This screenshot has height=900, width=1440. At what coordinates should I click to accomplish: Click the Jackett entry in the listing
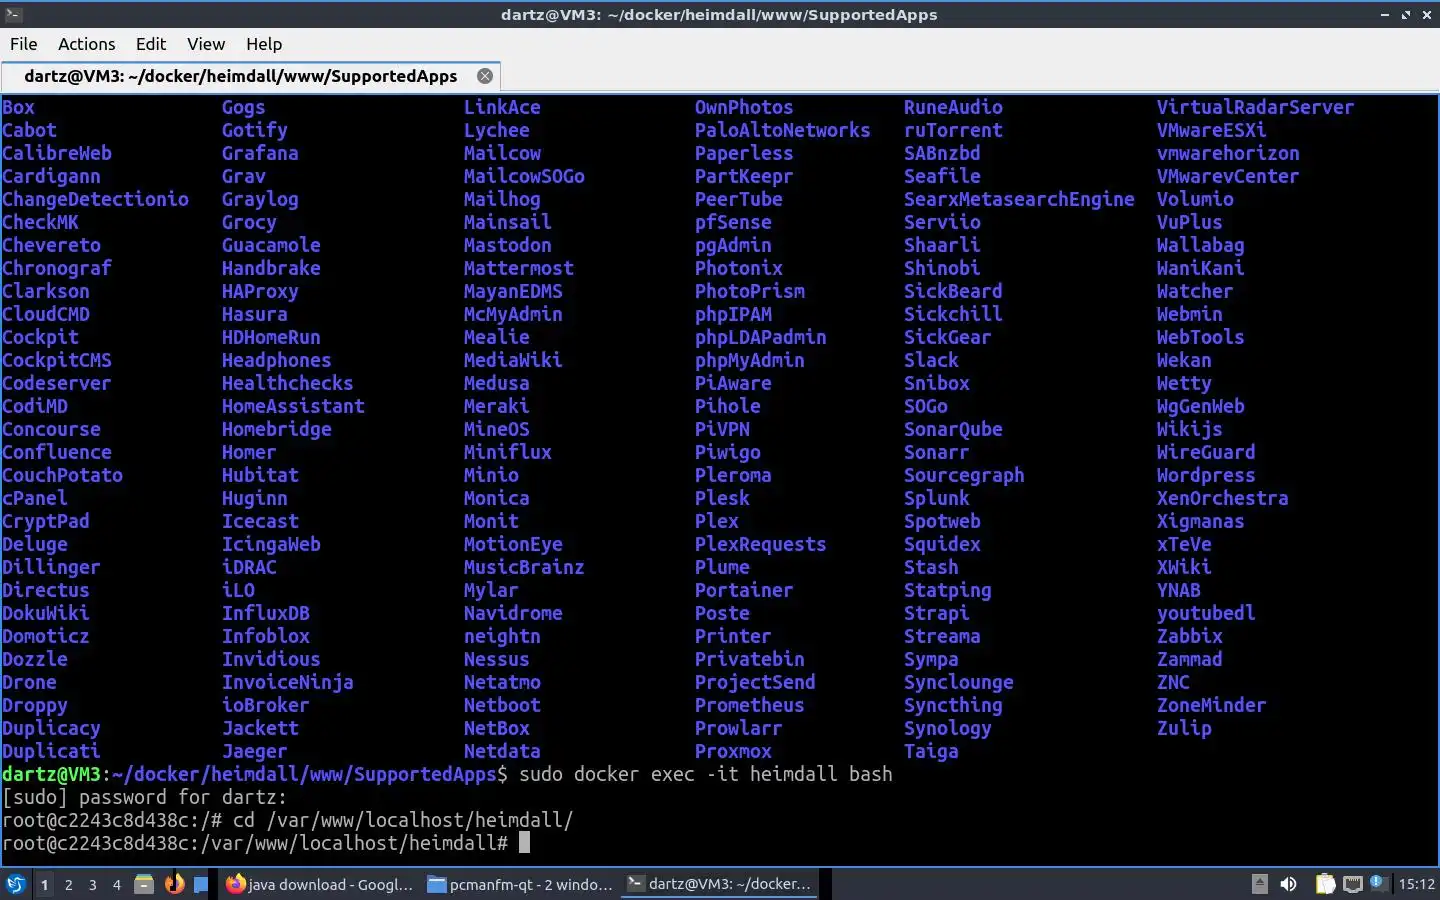[260, 728]
